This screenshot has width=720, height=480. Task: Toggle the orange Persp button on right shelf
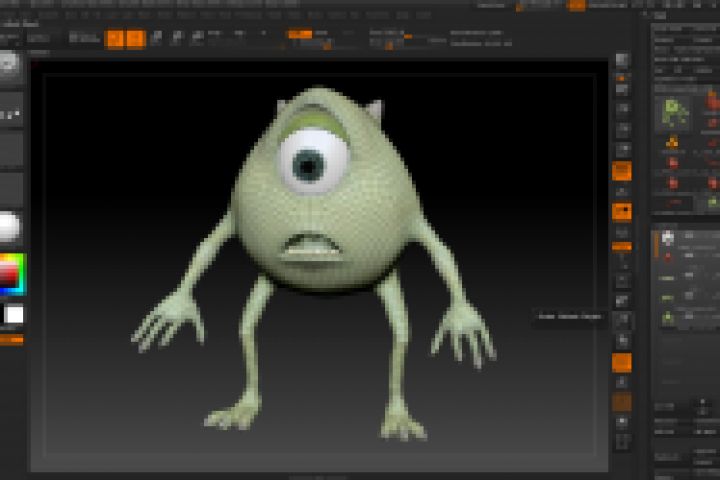click(622, 171)
